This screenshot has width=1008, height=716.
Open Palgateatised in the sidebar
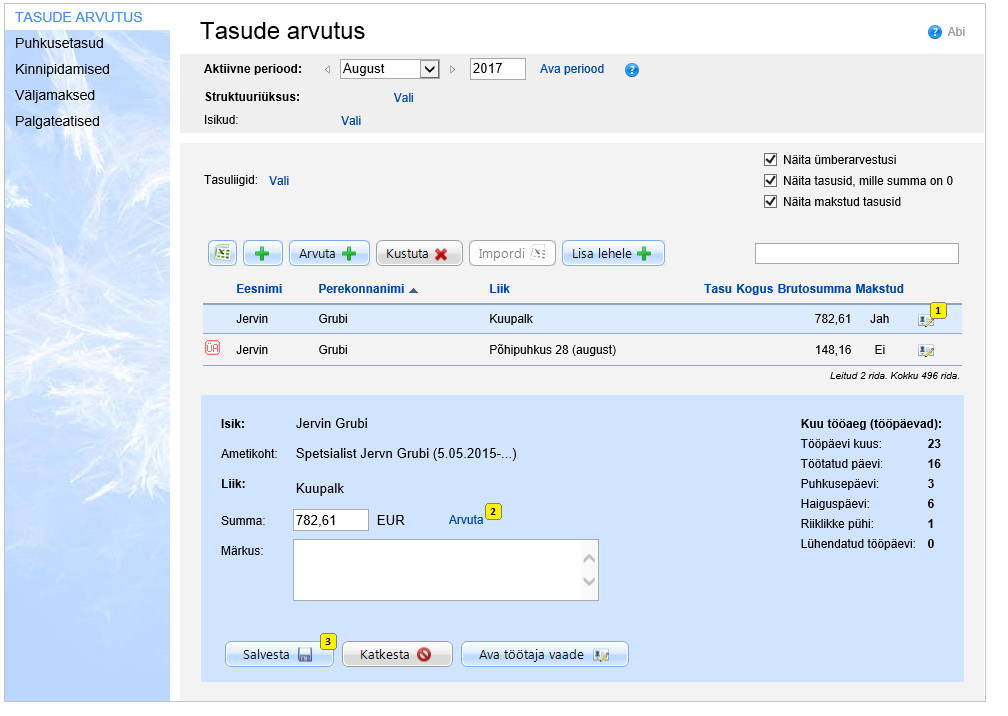tap(58, 121)
